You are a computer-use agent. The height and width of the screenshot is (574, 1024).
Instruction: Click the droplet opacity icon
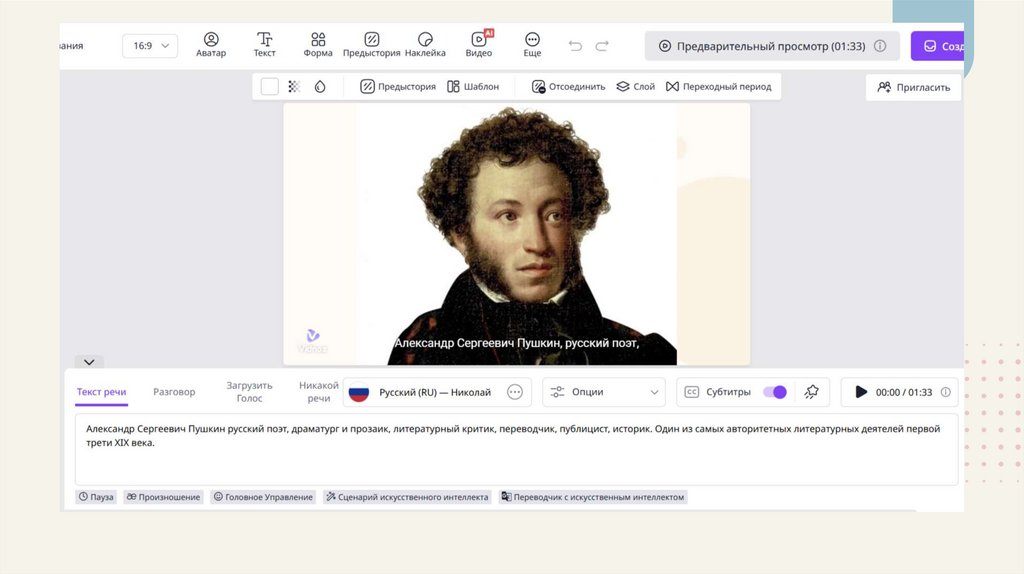320,86
